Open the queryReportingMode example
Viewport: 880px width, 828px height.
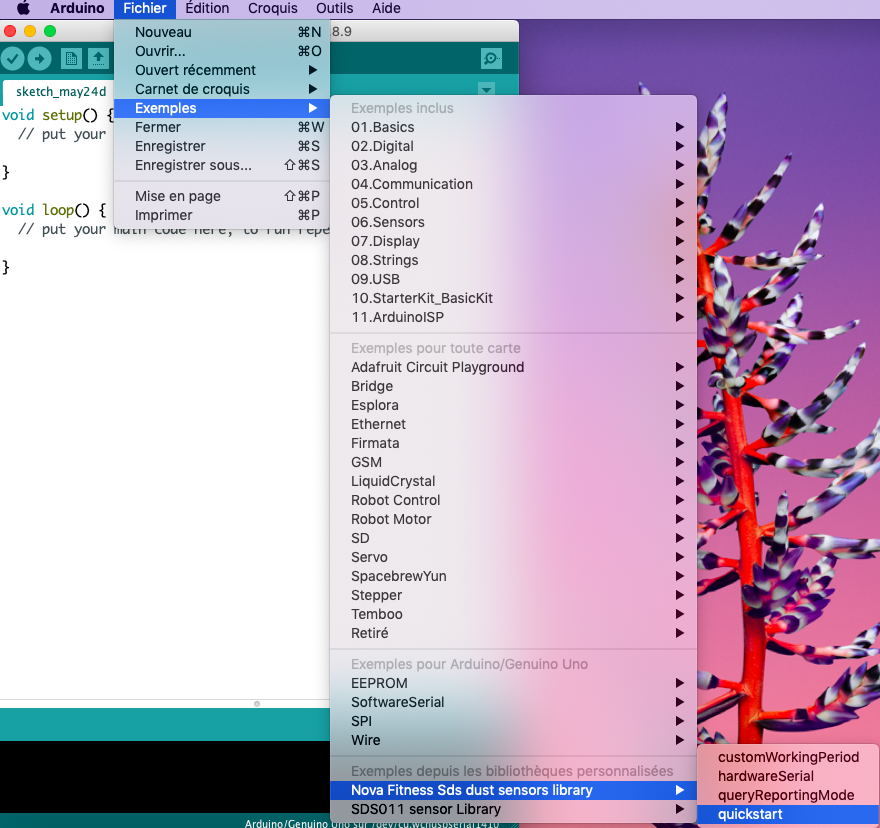pyautogui.click(x=789, y=796)
